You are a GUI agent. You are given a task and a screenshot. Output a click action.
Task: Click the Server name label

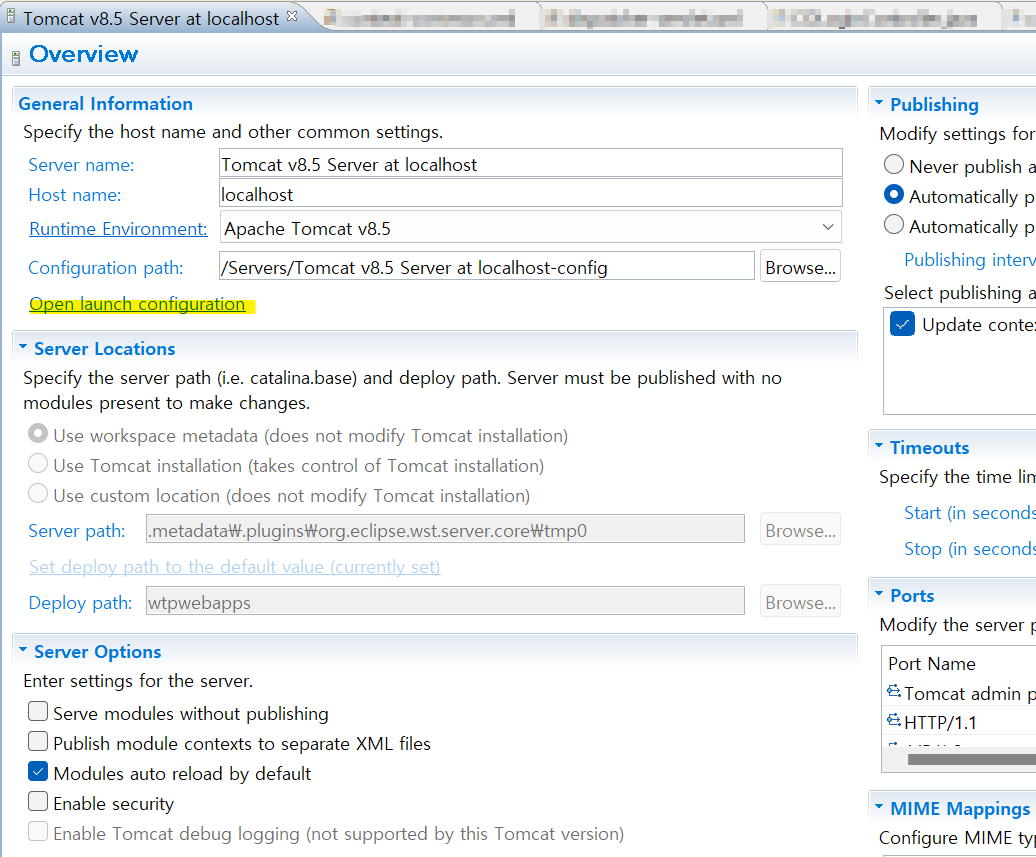coord(81,165)
